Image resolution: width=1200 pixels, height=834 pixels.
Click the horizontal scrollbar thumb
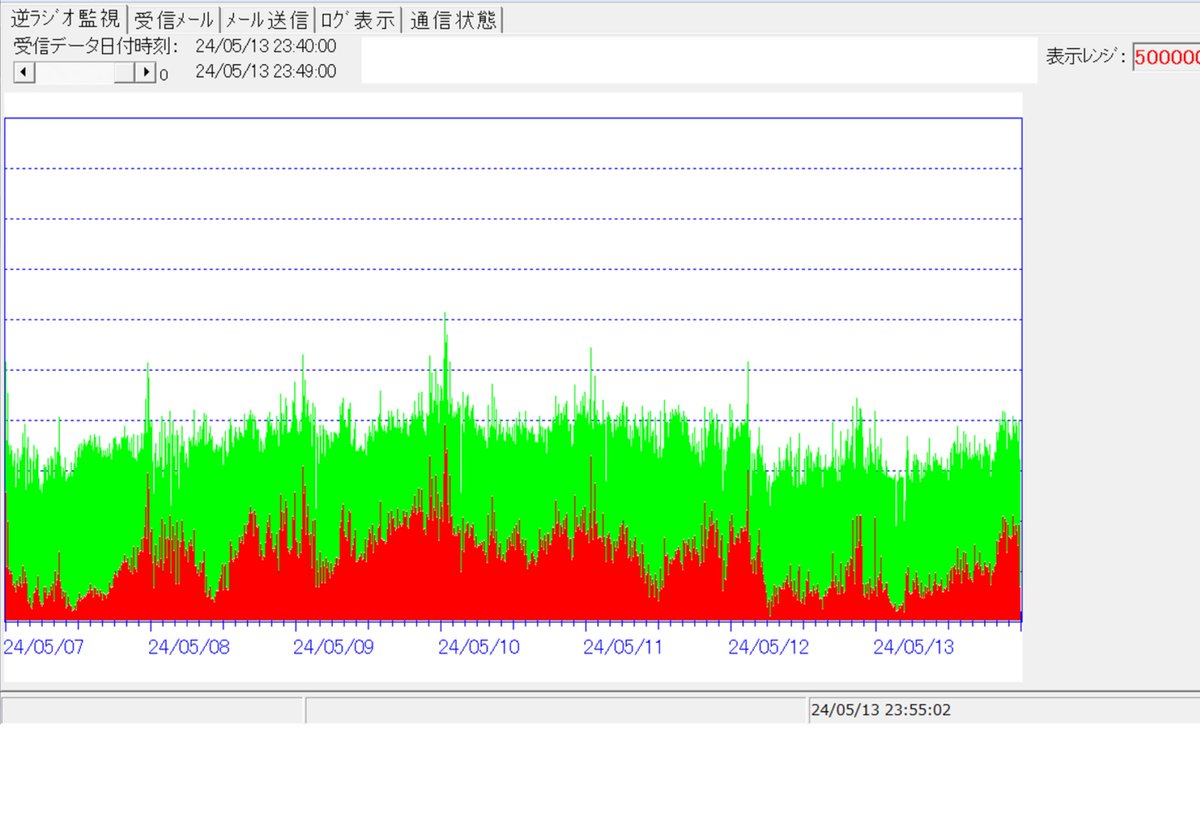coord(125,72)
